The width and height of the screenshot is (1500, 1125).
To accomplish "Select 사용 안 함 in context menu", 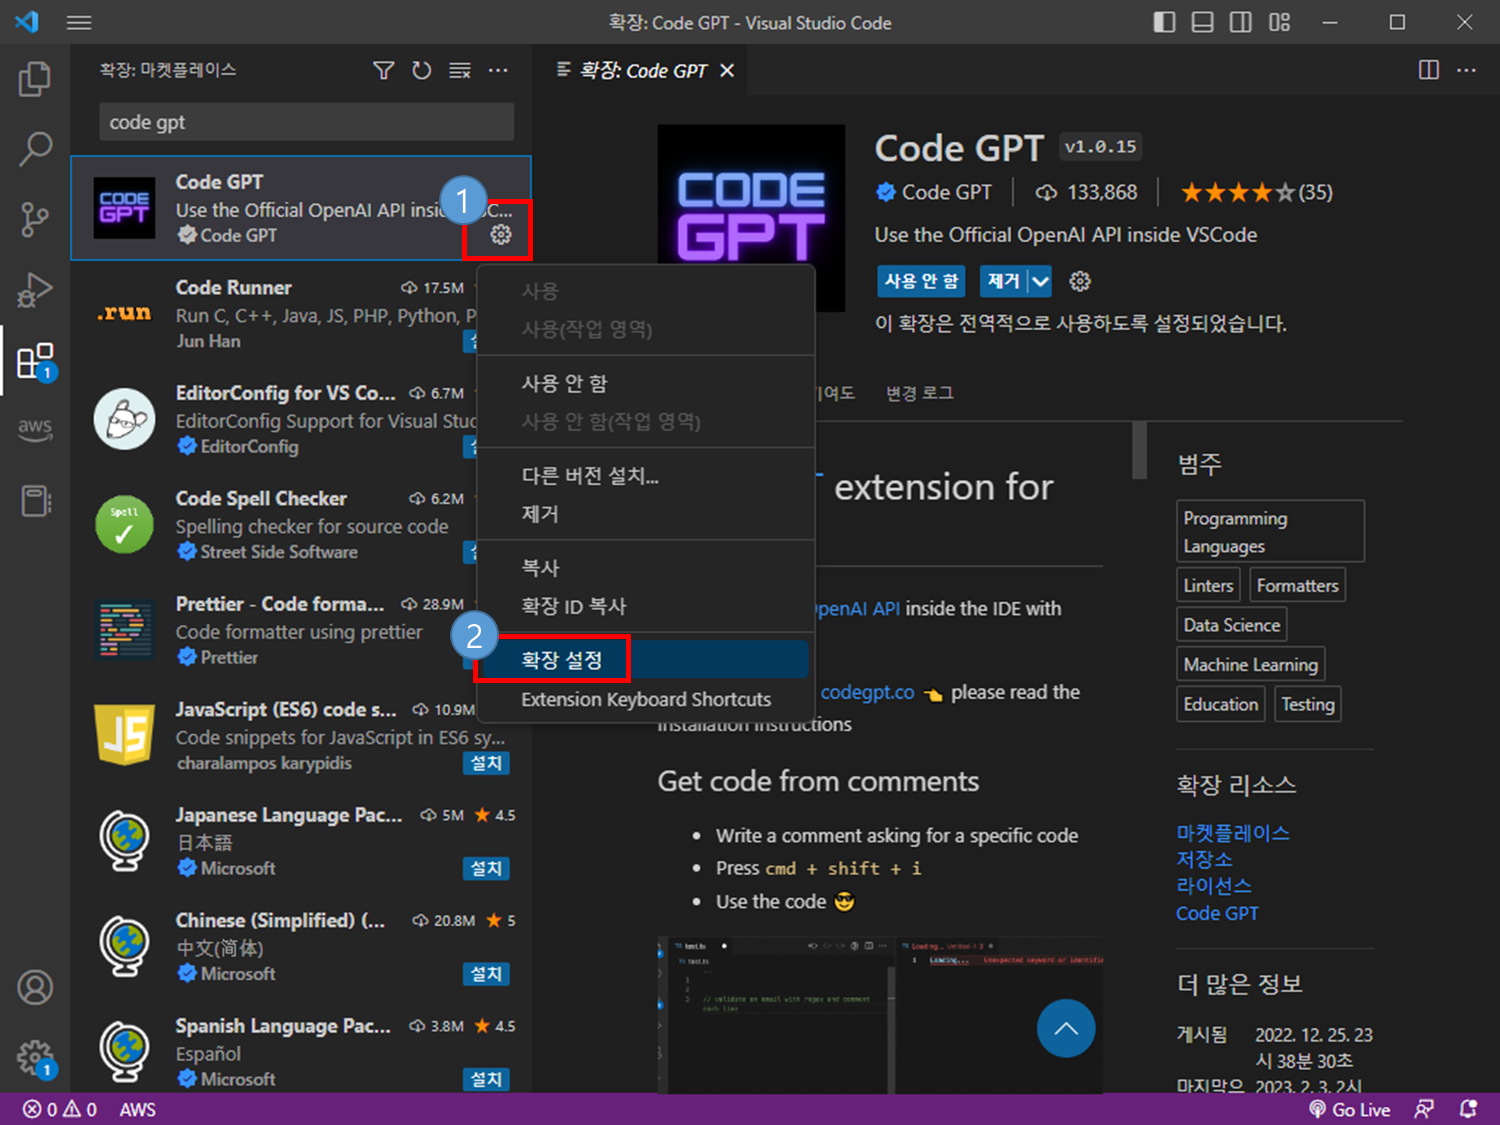I will pyautogui.click(x=646, y=383).
